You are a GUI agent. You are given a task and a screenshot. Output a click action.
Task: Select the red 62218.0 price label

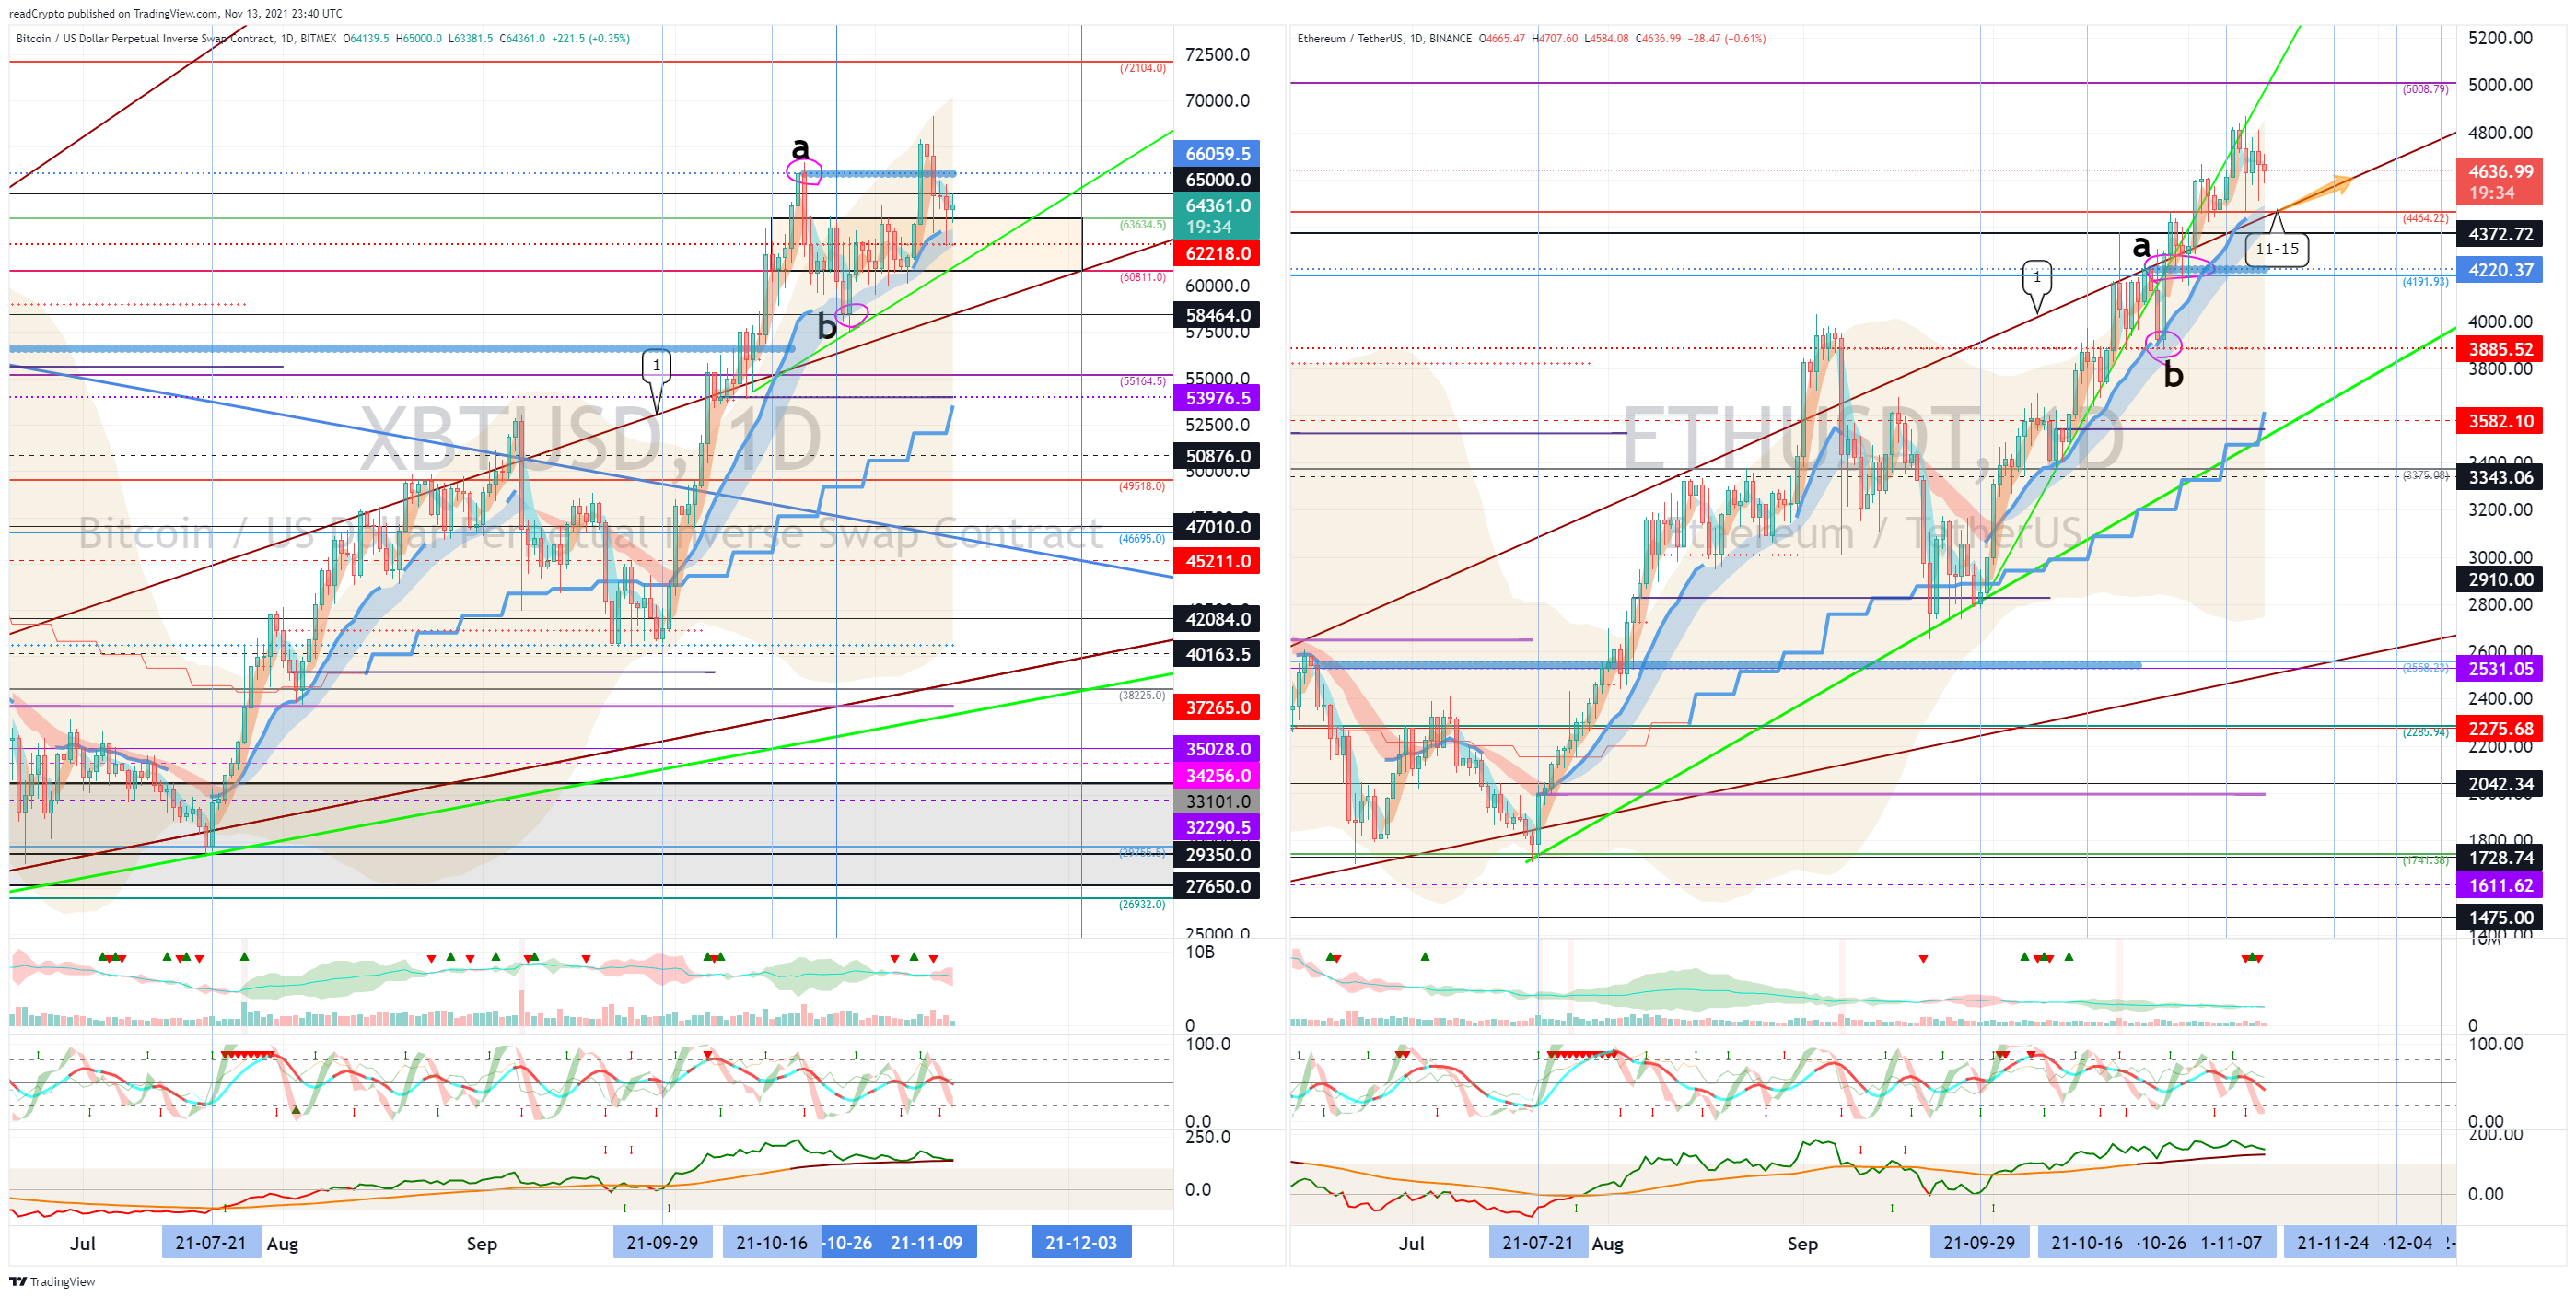click(x=1216, y=253)
